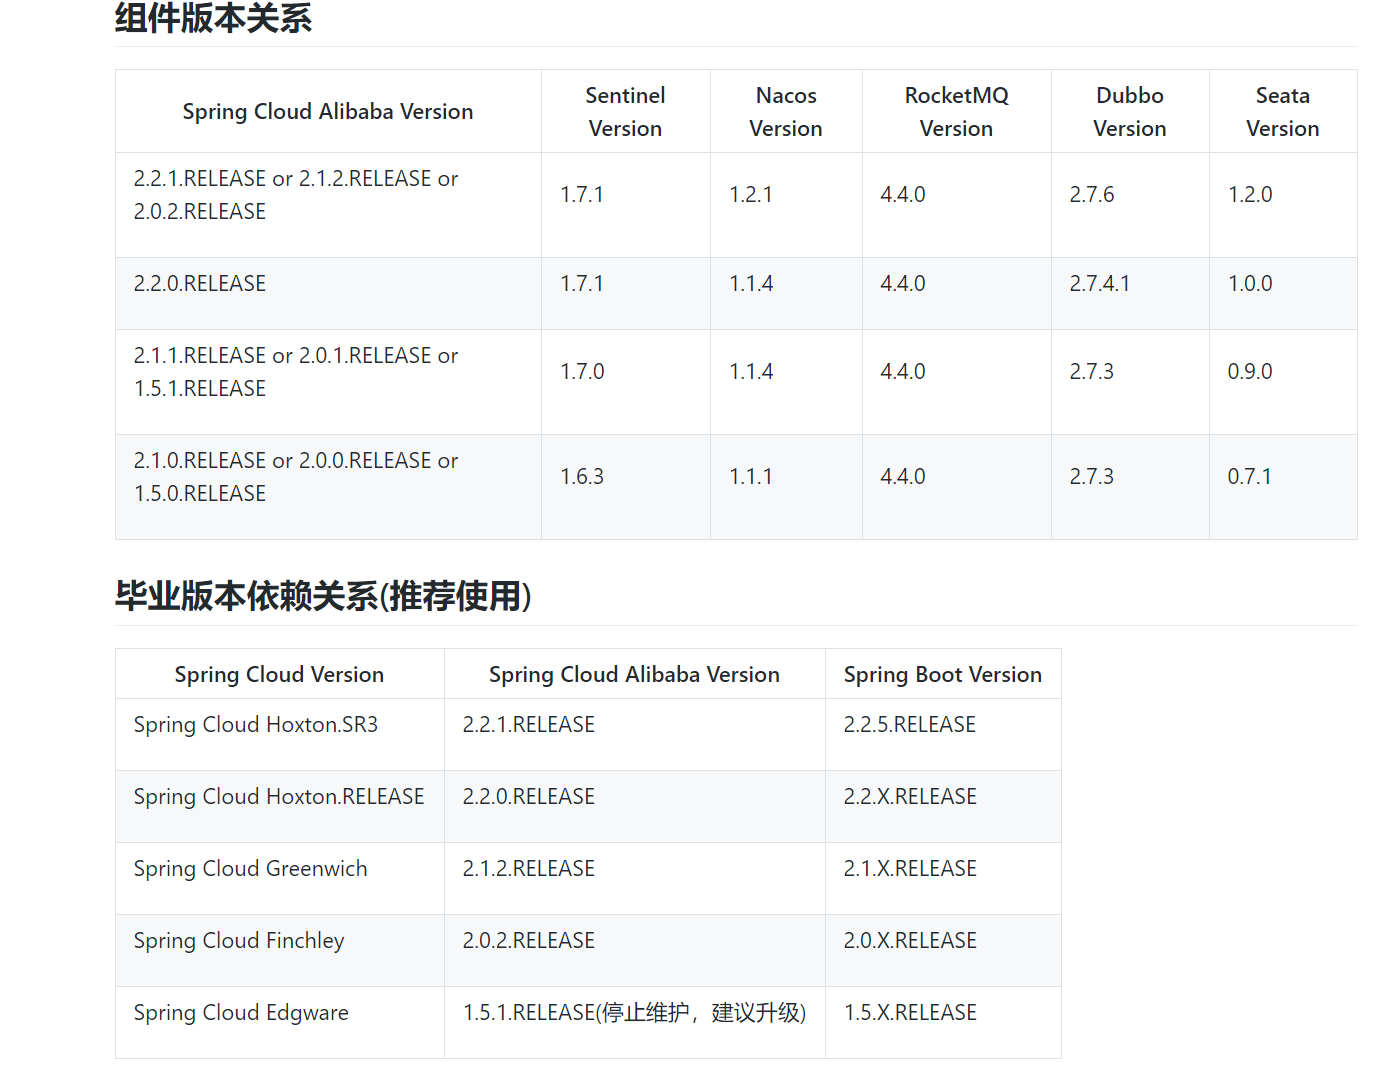The height and width of the screenshot is (1065, 1397).
Task: Select the Nacos Version column header
Action: [786, 112]
